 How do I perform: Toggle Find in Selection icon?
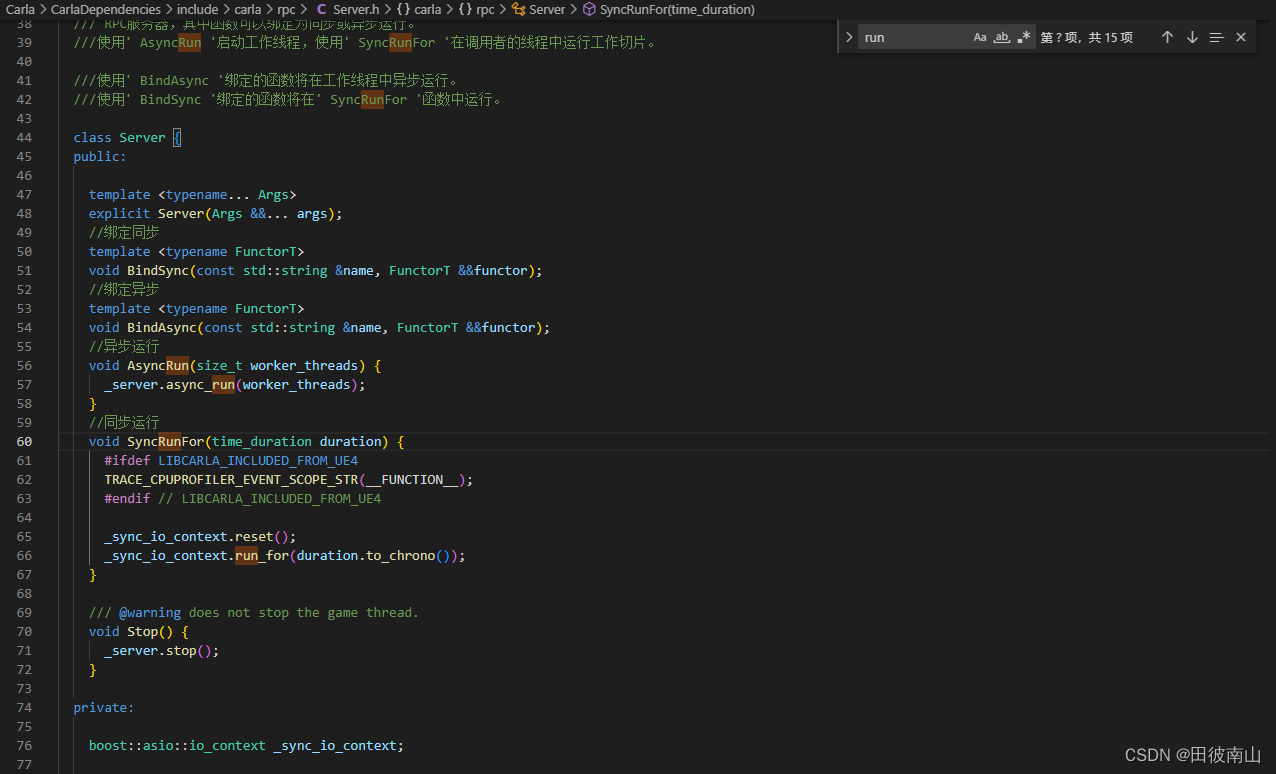point(1216,37)
